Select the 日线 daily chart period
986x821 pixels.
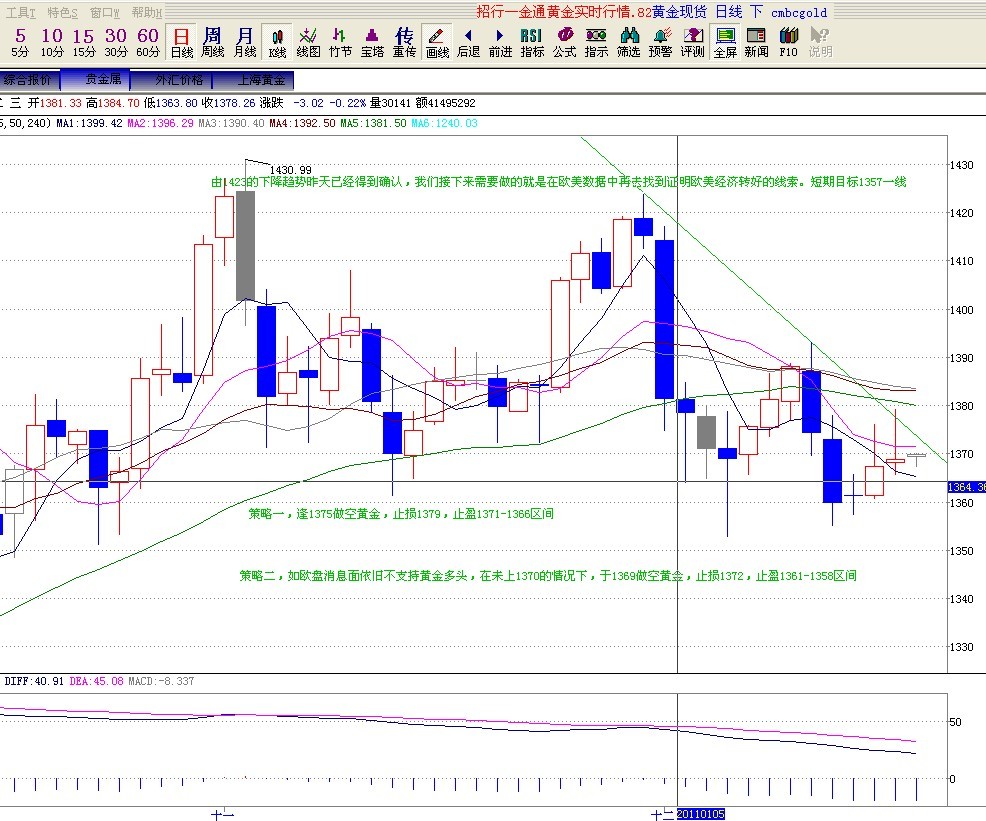182,43
